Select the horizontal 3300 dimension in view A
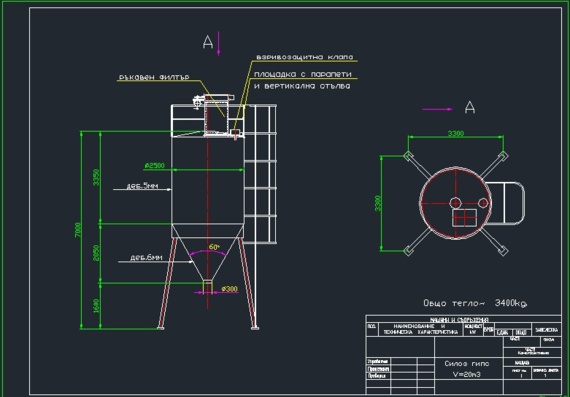Screen dimensions: 570x397 pos(455,133)
